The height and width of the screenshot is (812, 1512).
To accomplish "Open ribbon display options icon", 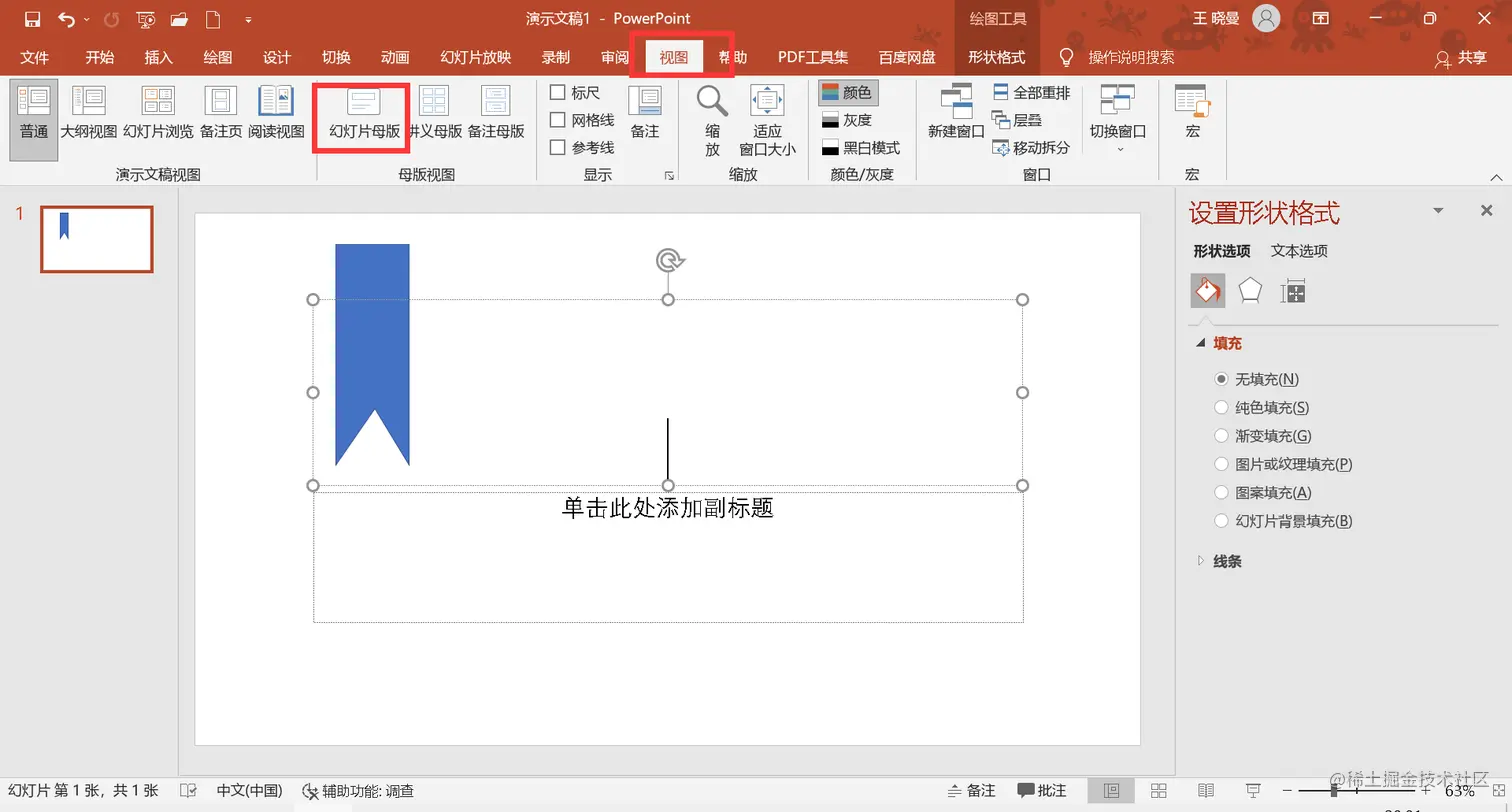I will 1321,19.
